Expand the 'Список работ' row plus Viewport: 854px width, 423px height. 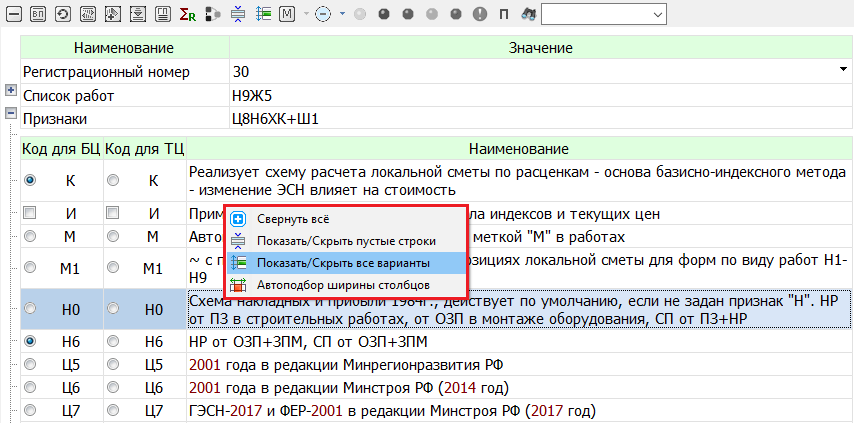click(x=10, y=89)
